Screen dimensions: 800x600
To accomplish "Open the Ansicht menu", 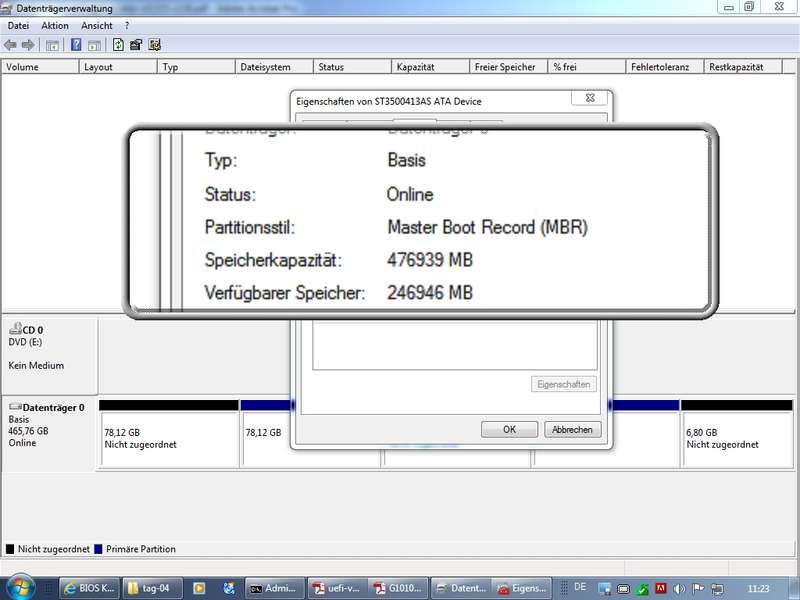I will click(97, 25).
